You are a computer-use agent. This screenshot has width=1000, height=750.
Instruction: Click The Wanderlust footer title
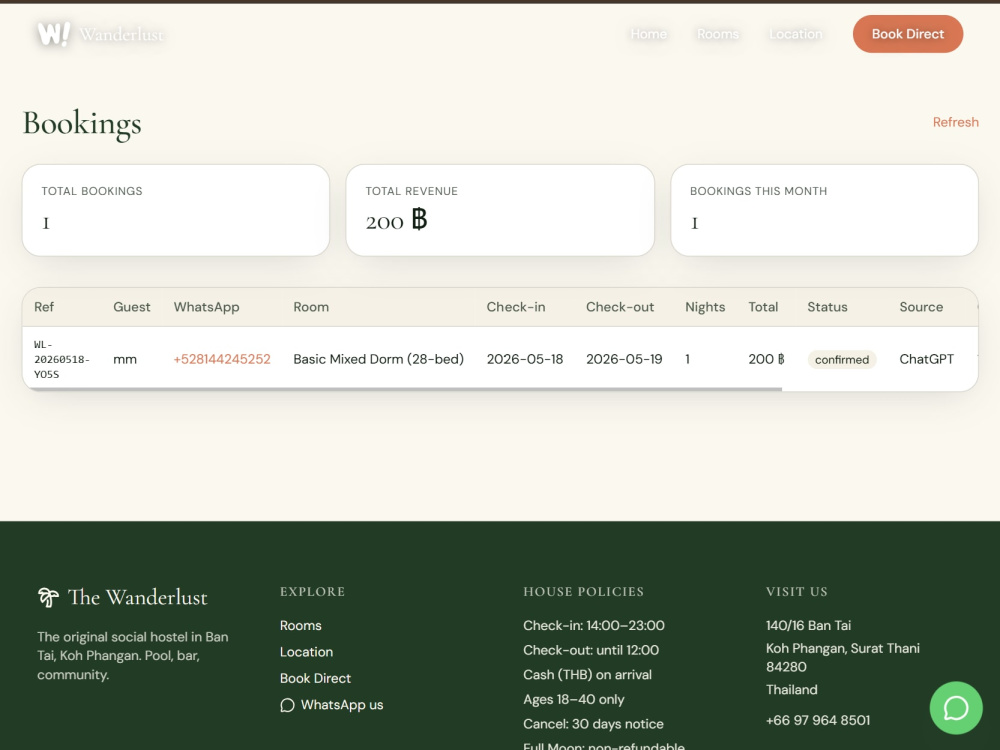(x=137, y=597)
